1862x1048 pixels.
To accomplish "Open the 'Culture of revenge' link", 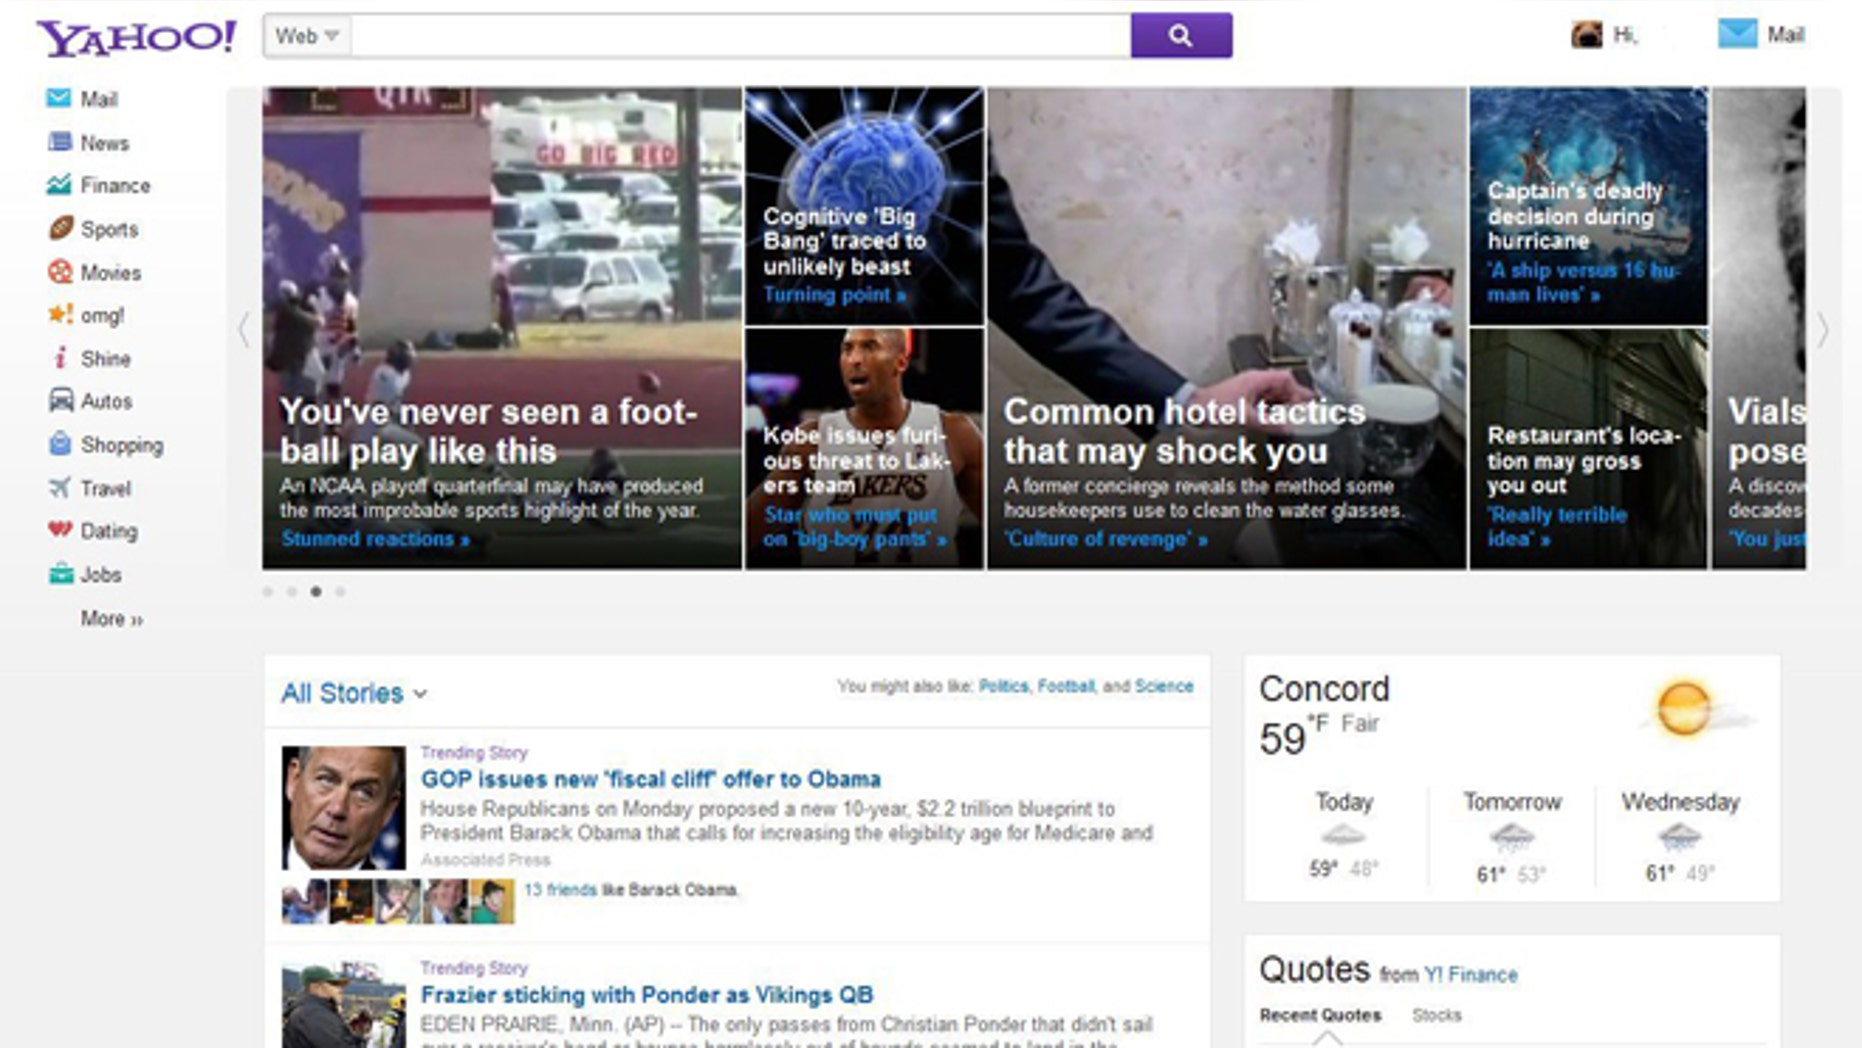I will 1106,539.
